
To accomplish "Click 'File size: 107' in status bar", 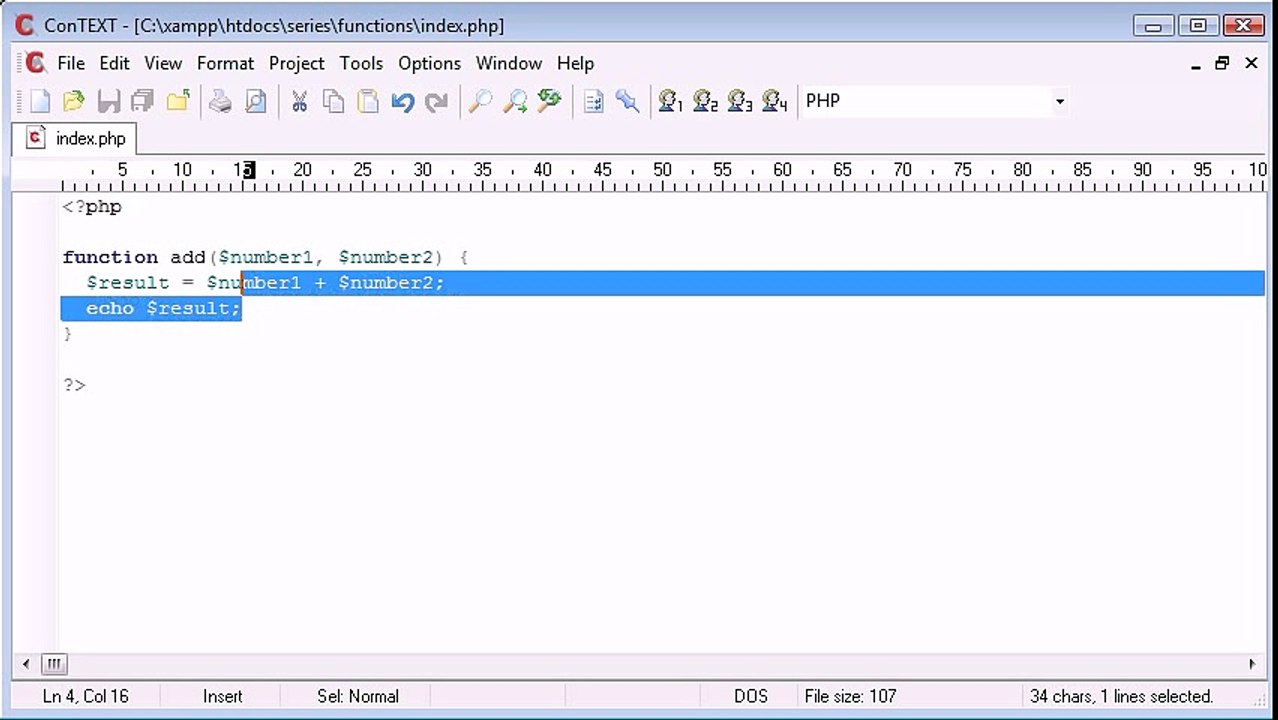I will (x=850, y=696).
